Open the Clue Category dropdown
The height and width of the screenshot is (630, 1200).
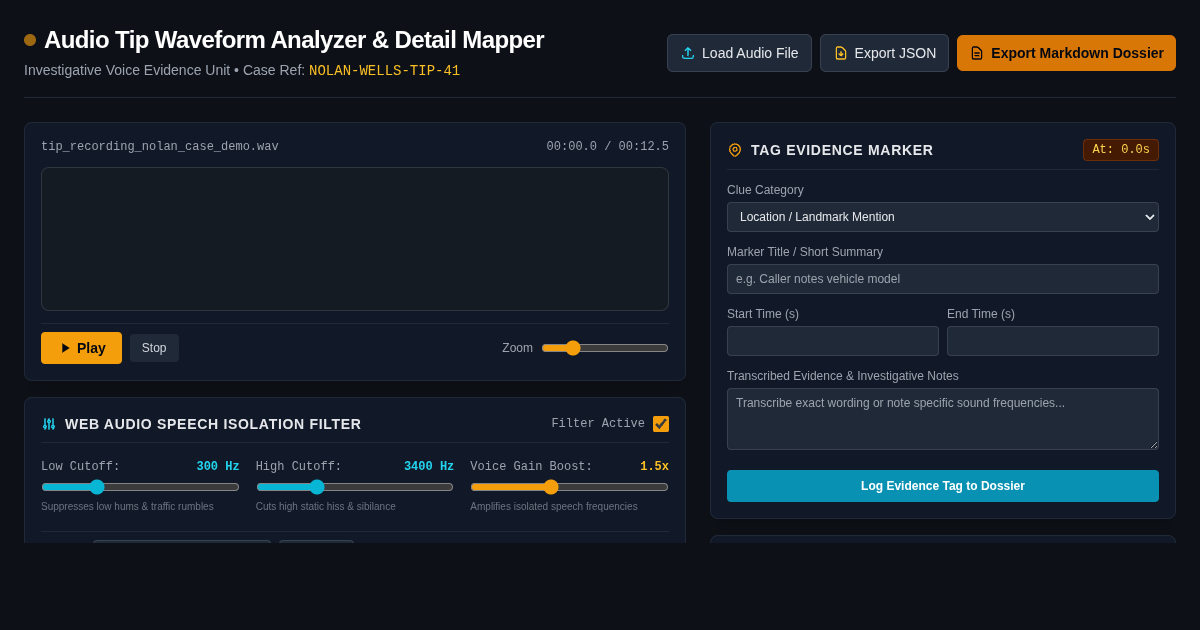tap(943, 217)
